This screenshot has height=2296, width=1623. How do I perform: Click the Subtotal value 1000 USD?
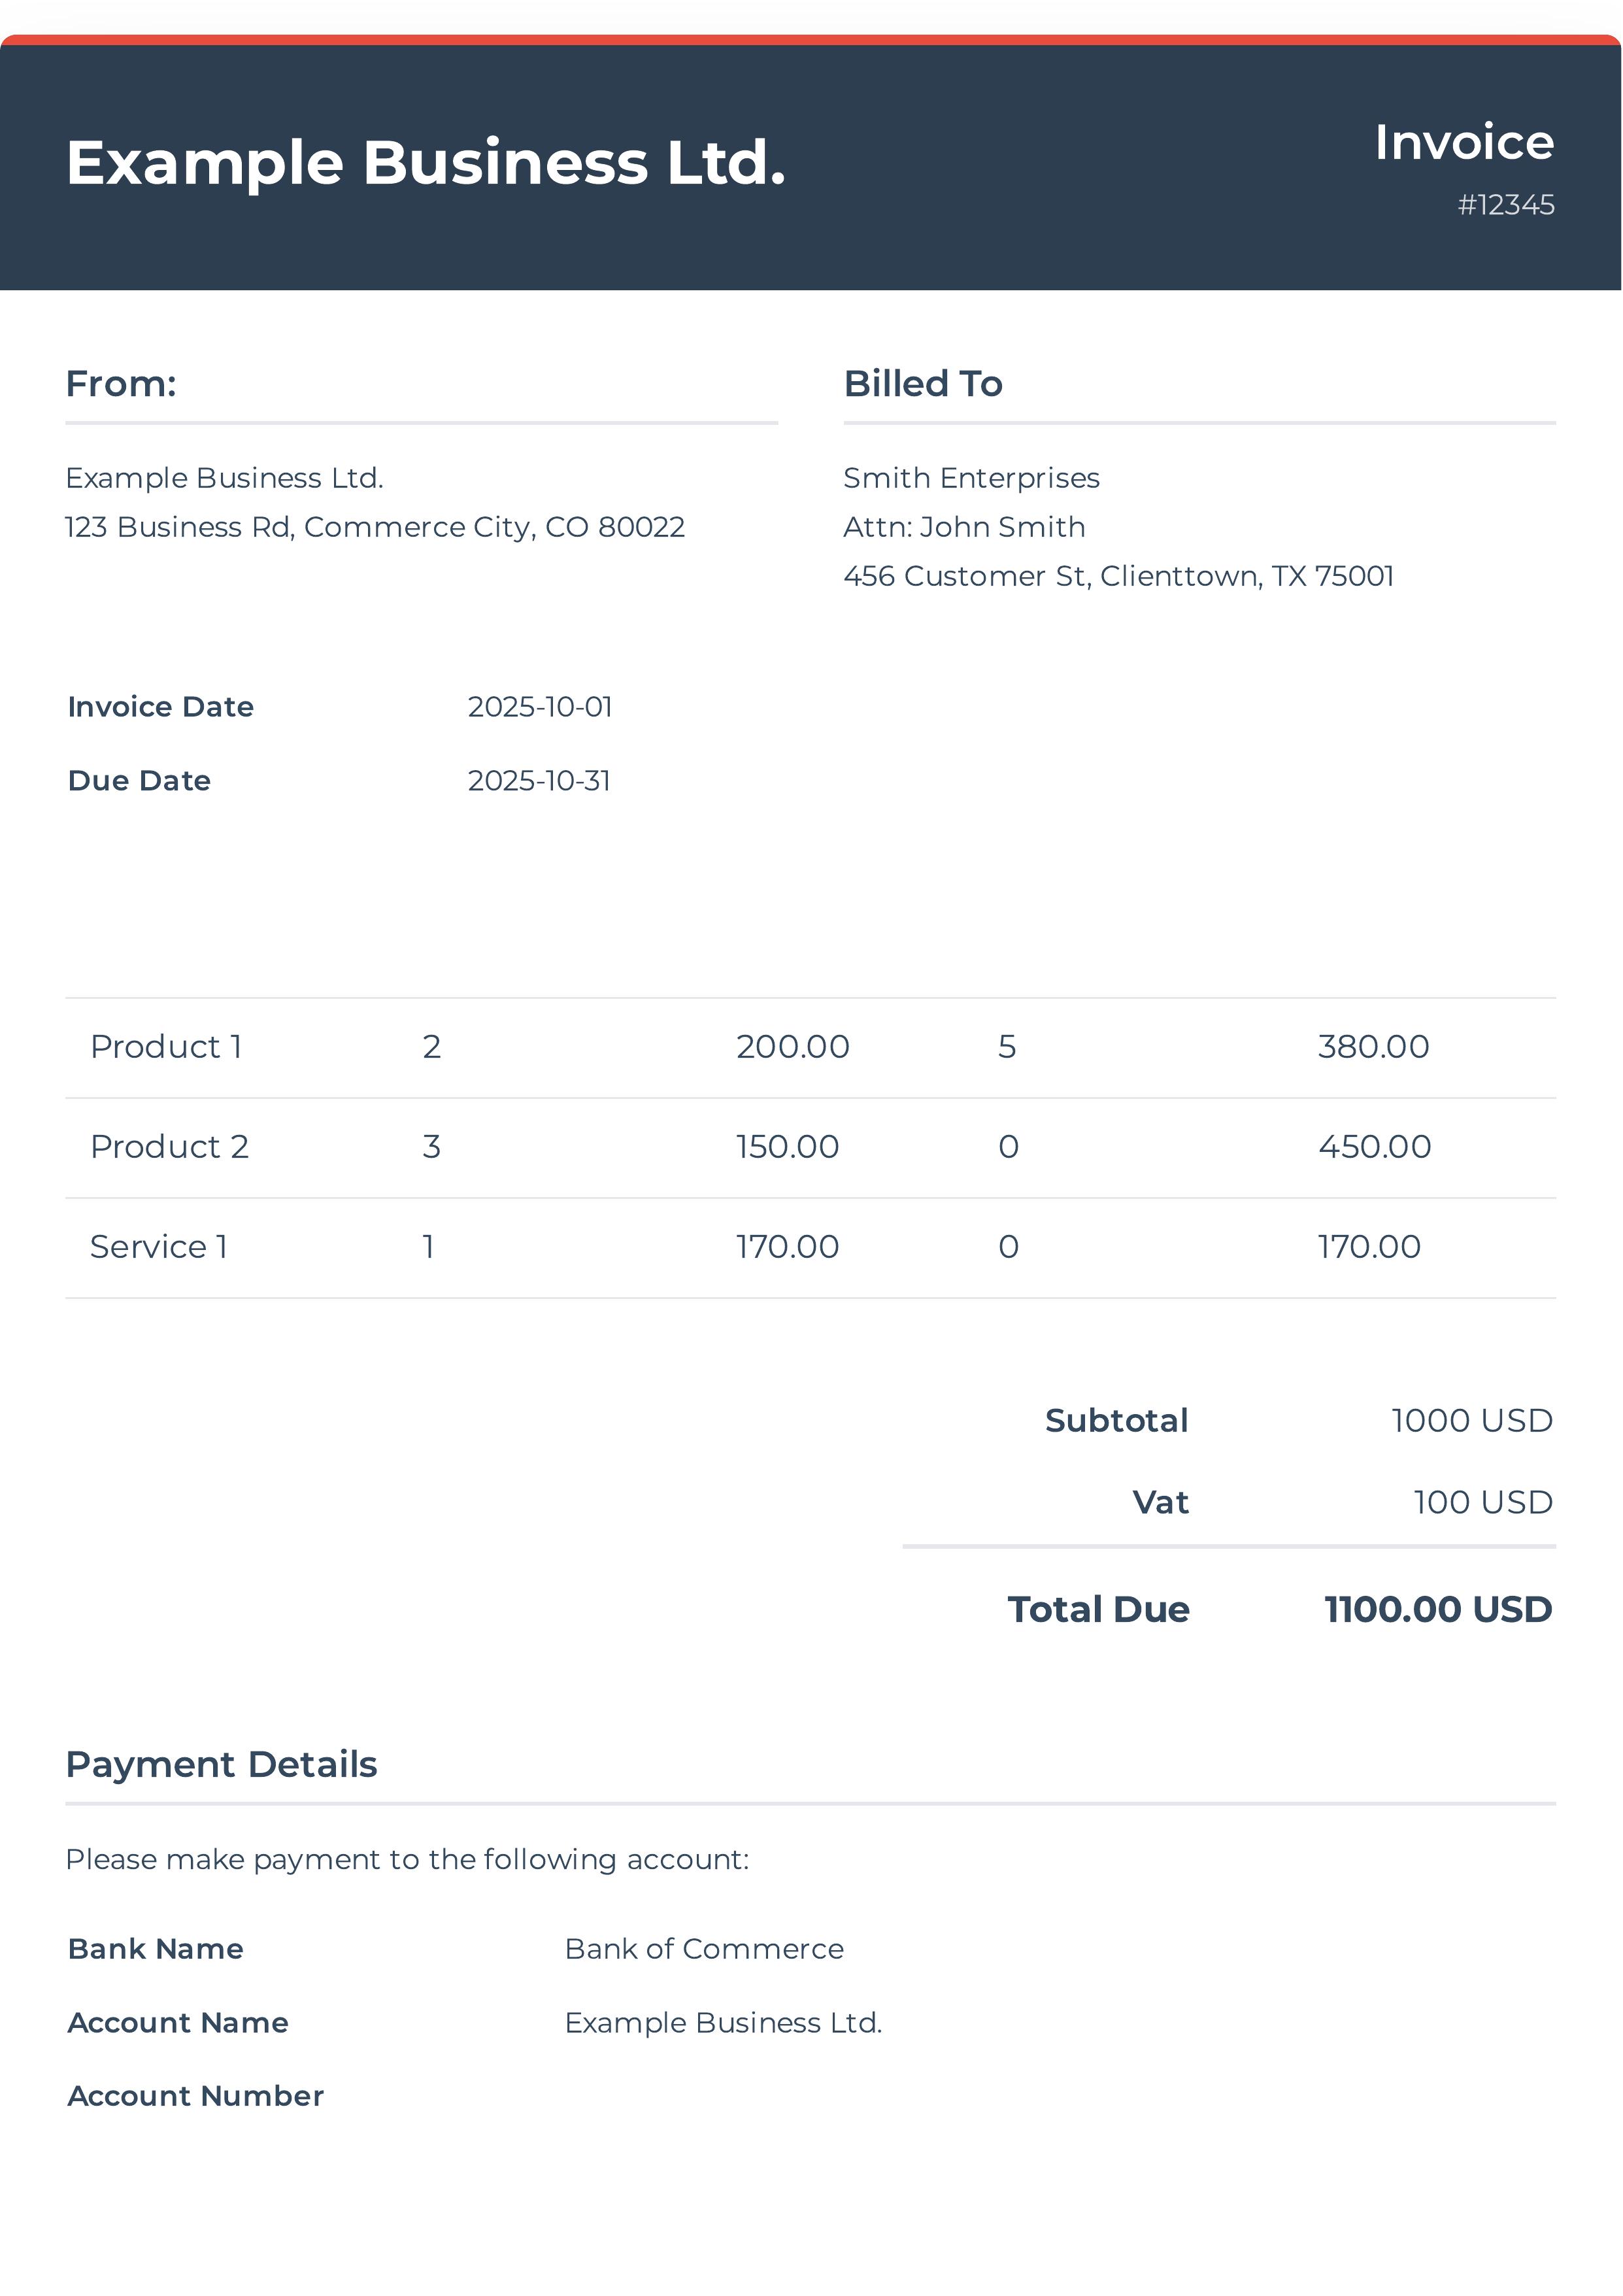point(1471,1421)
